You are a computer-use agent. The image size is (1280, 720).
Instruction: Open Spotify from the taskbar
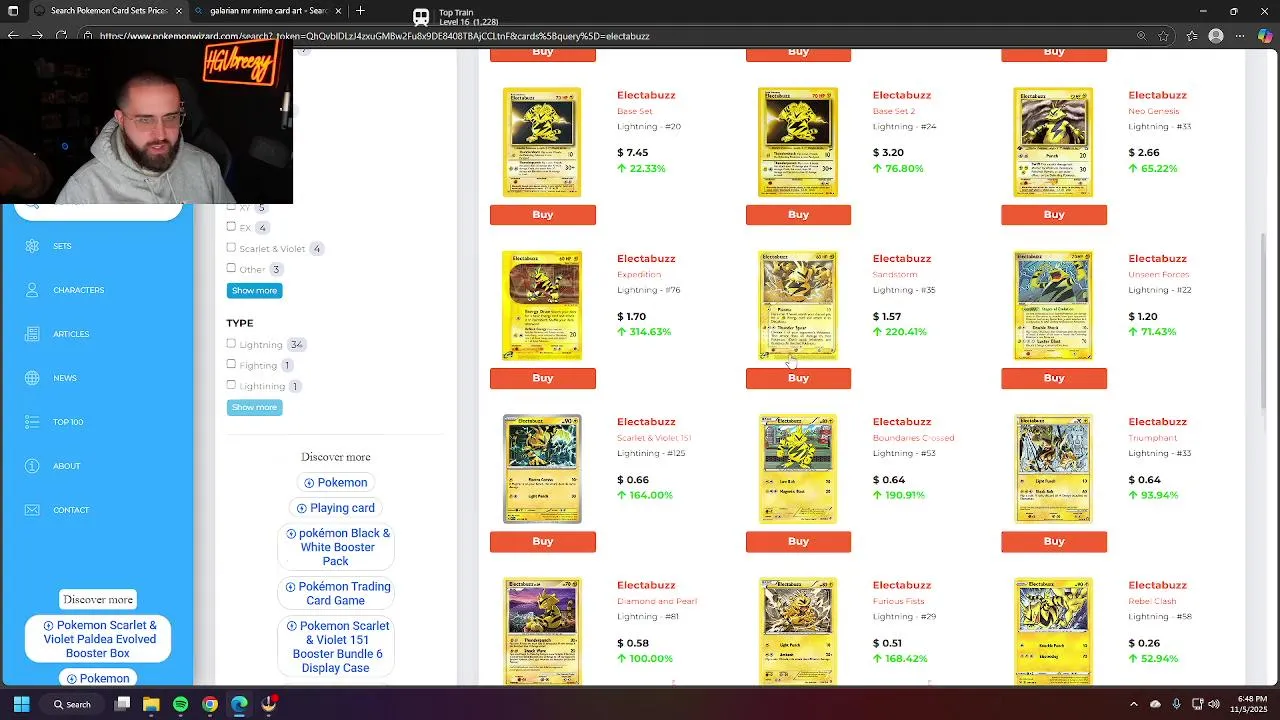click(180, 704)
